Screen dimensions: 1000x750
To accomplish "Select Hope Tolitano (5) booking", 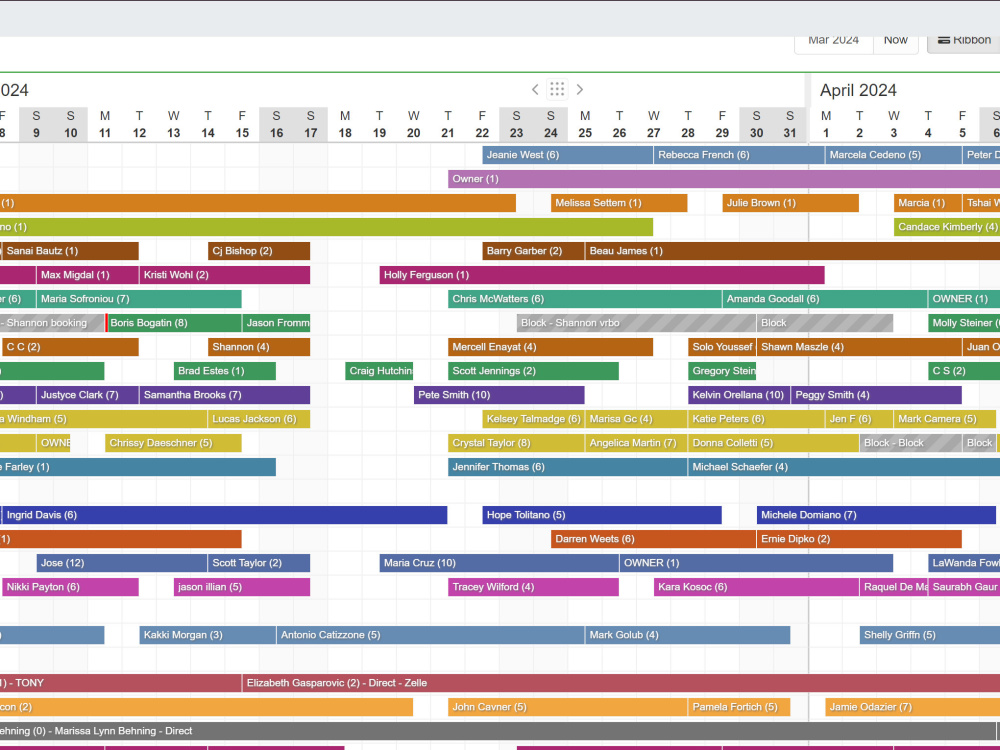I will 602,515.
